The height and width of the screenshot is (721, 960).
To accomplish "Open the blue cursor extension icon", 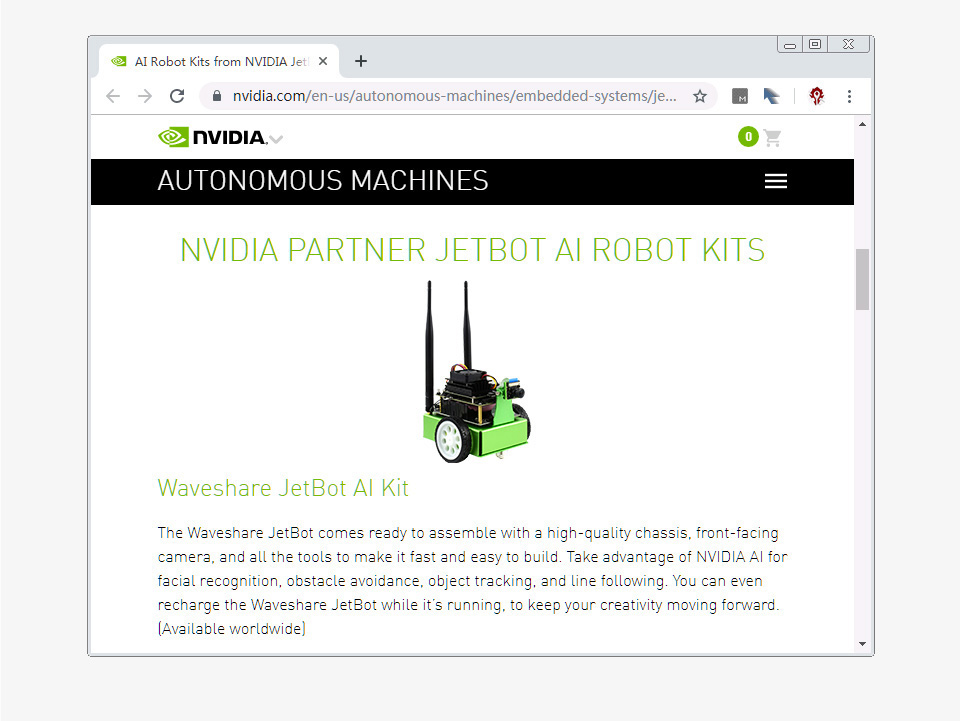I will (771, 96).
